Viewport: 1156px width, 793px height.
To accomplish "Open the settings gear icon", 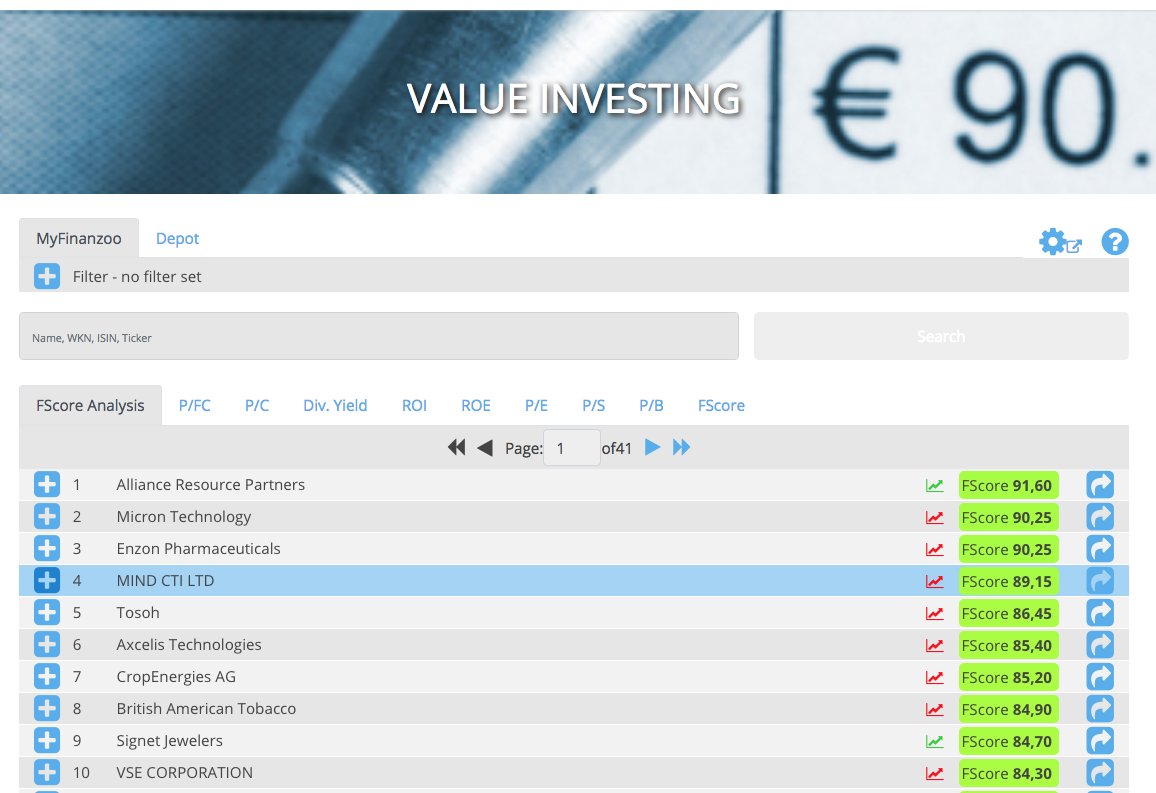I will (1051, 241).
